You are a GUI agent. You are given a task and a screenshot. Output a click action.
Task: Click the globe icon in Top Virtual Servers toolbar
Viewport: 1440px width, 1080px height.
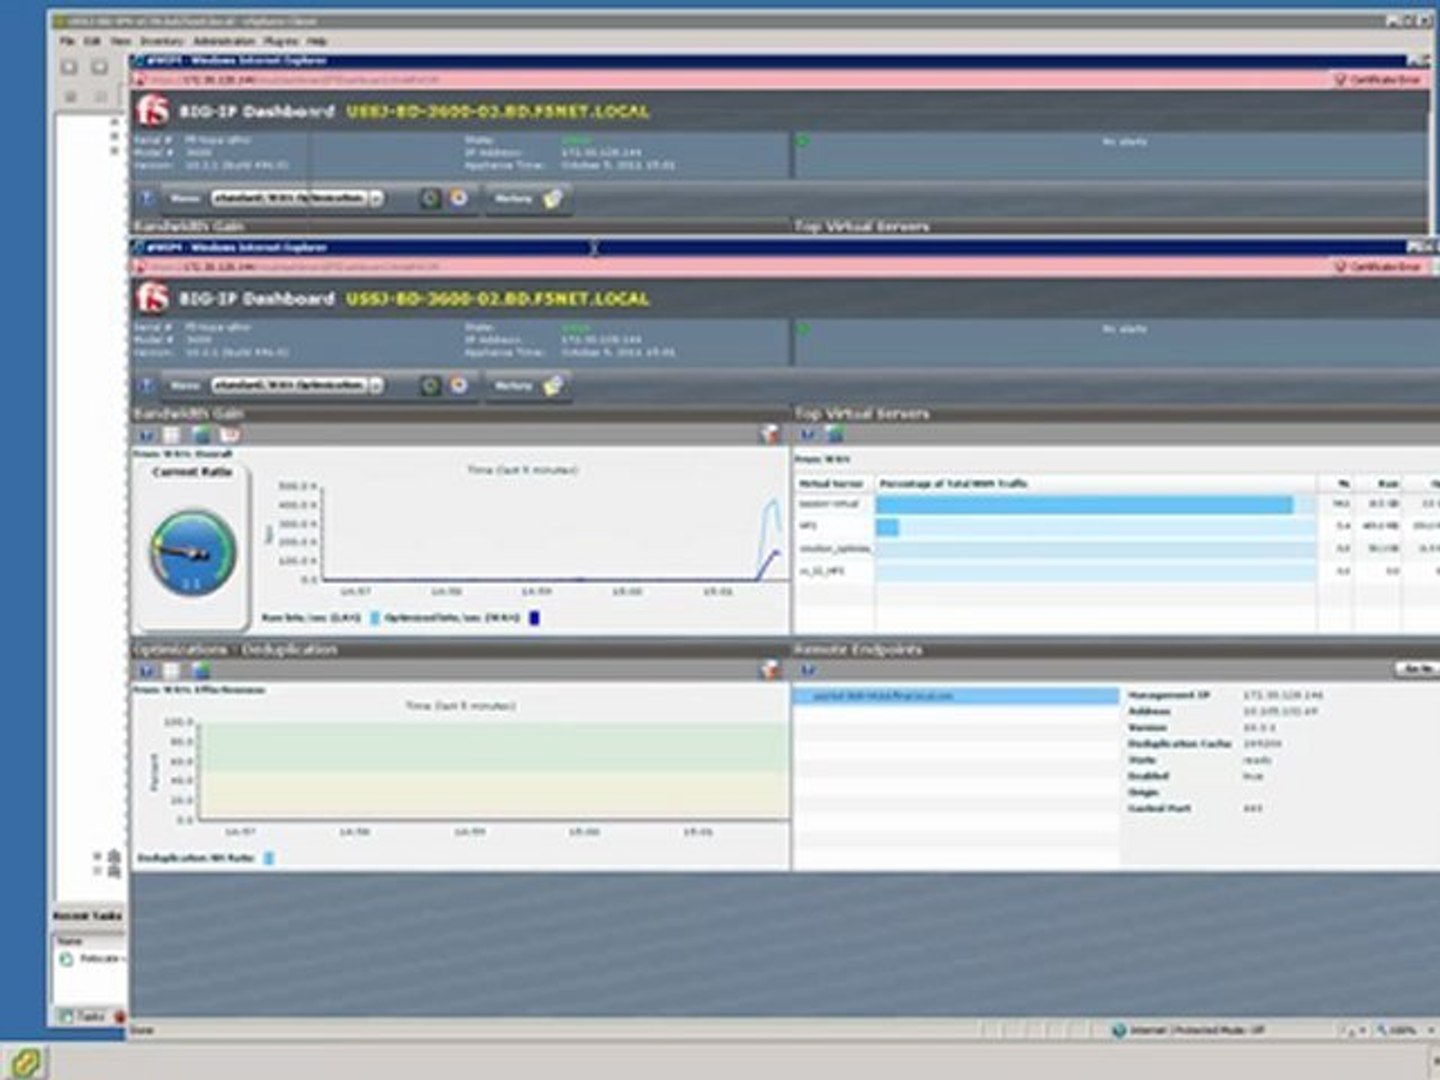click(x=835, y=435)
